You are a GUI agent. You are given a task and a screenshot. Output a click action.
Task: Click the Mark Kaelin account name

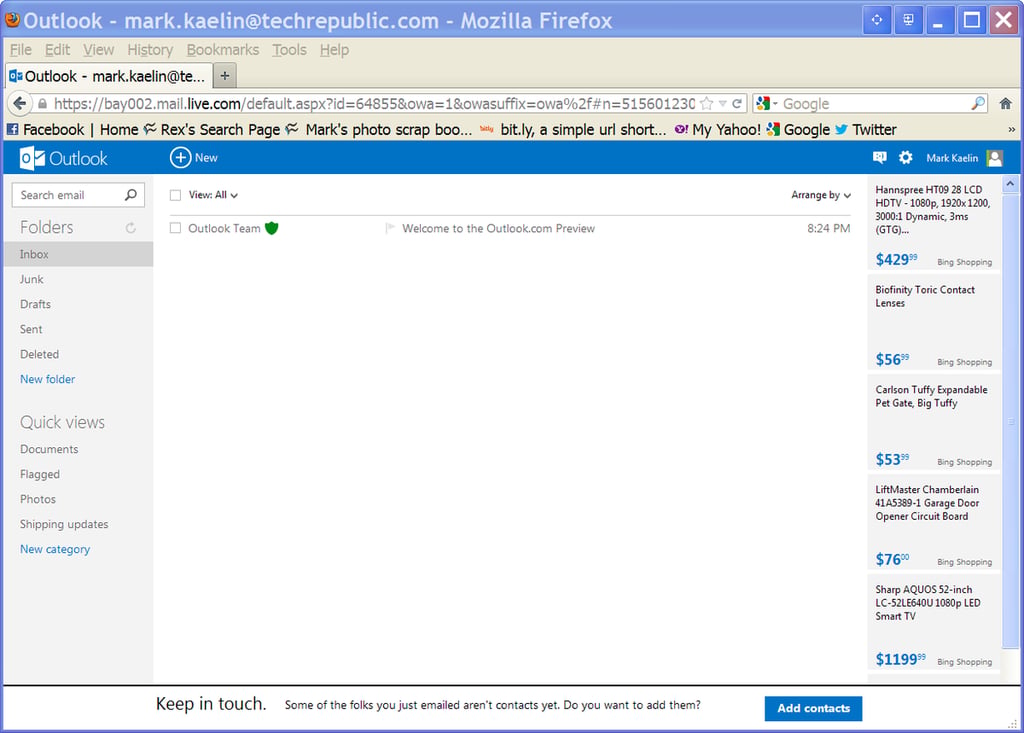[952, 158]
